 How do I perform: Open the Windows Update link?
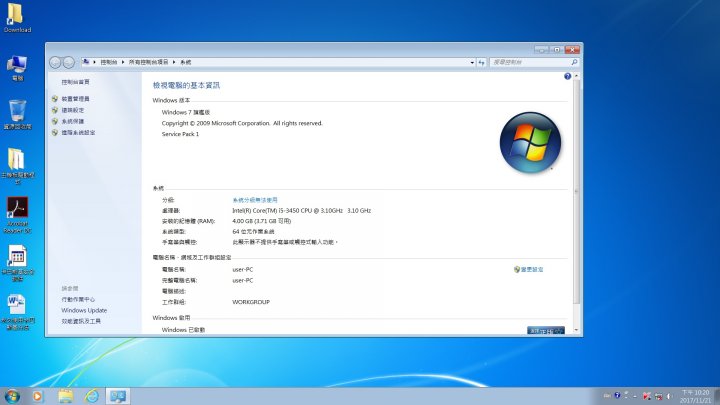84,310
